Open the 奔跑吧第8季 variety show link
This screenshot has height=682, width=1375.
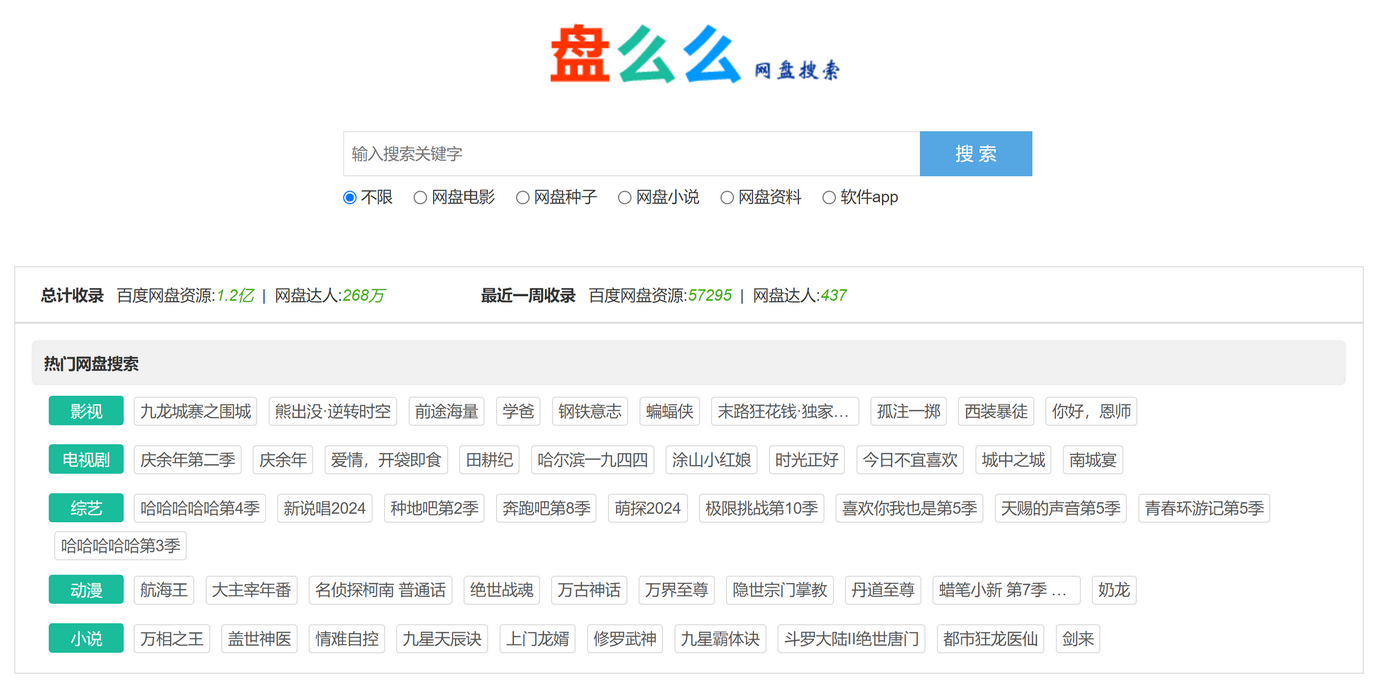point(546,508)
